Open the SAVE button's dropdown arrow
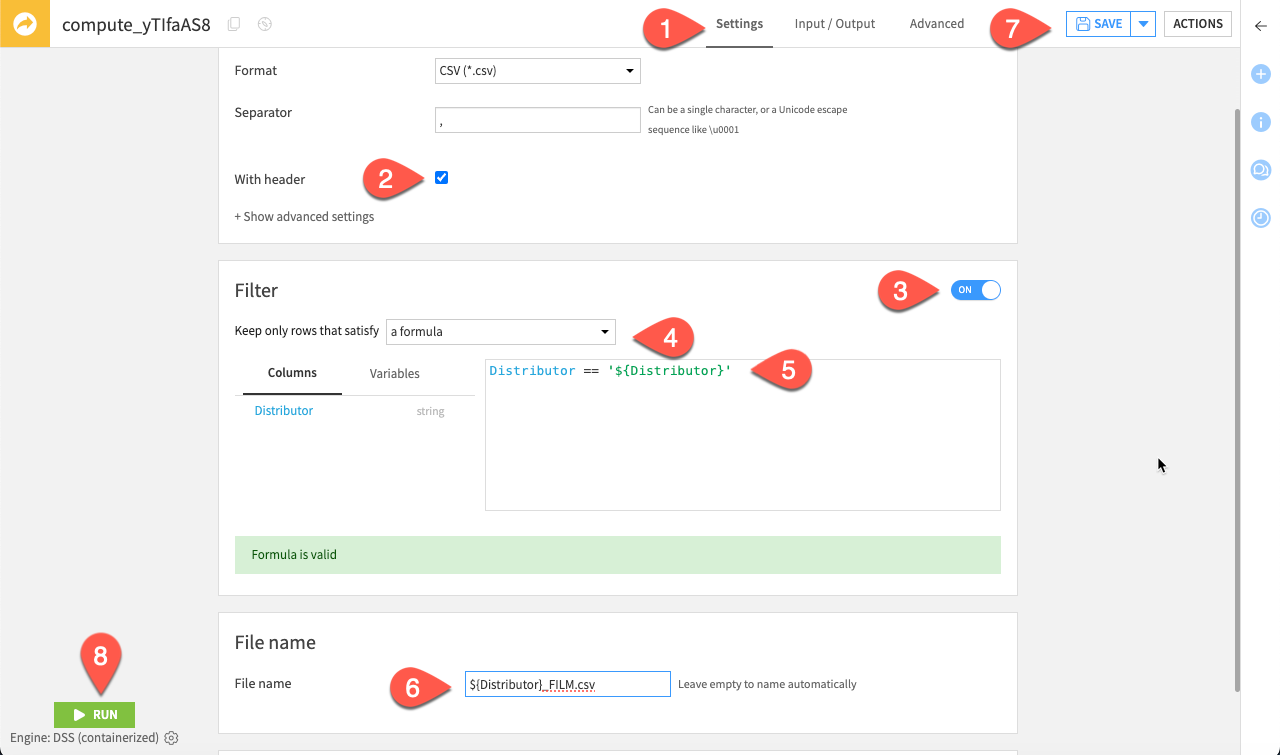1280x755 pixels. point(1144,23)
